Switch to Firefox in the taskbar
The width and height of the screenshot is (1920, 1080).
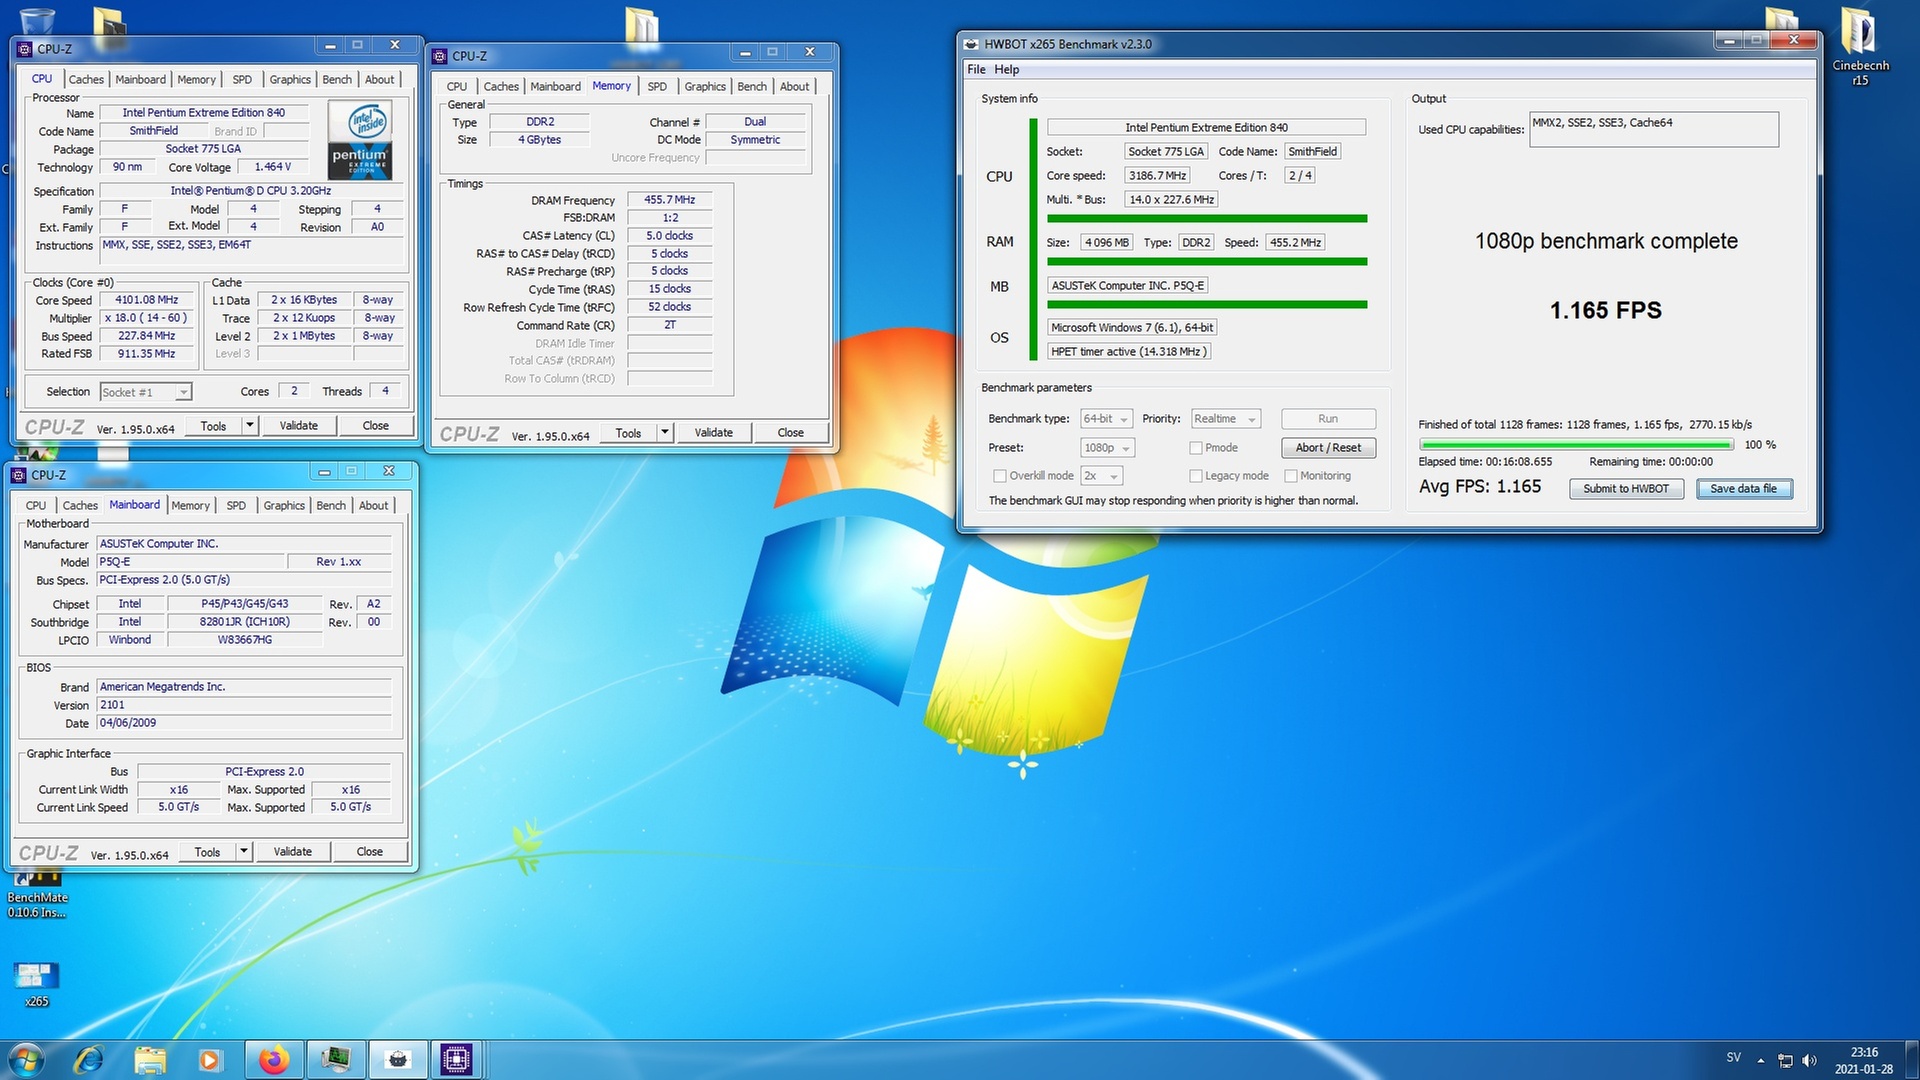pyautogui.click(x=274, y=1059)
